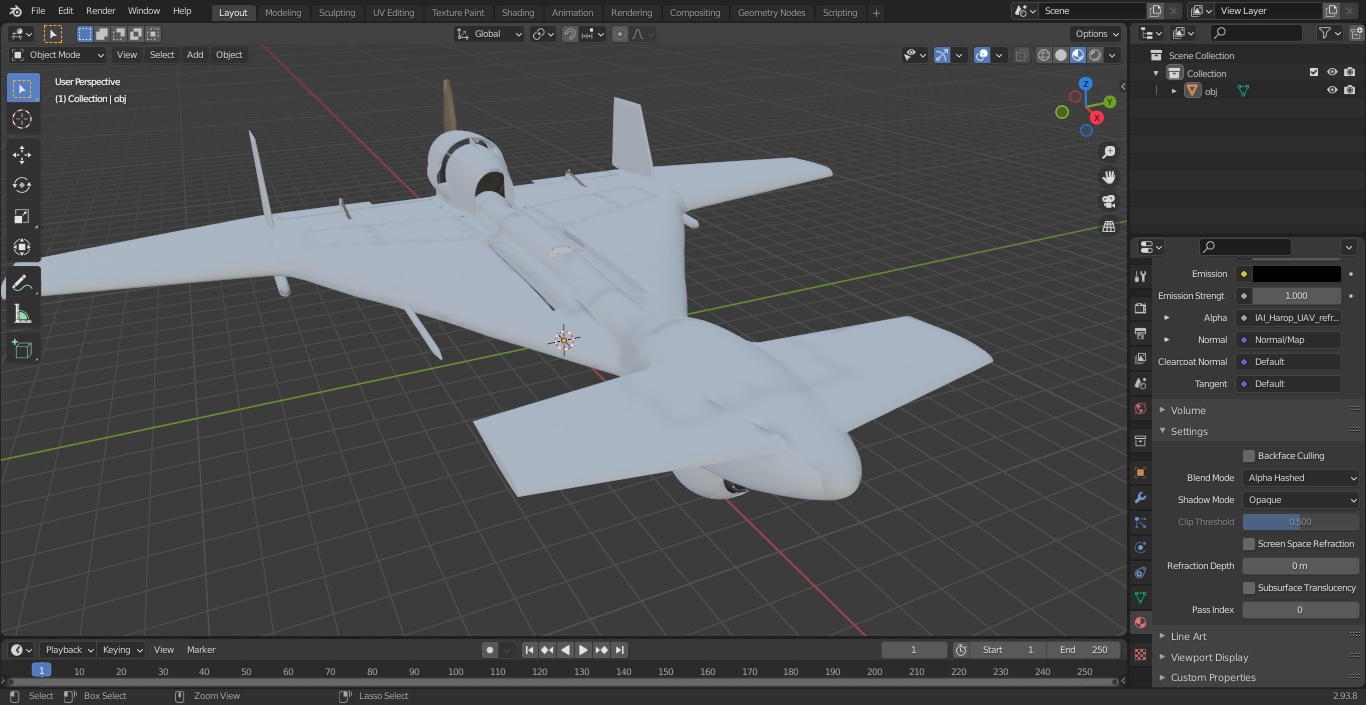Select the Annotate tool
This screenshot has width=1366, height=705.
coord(22,284)
